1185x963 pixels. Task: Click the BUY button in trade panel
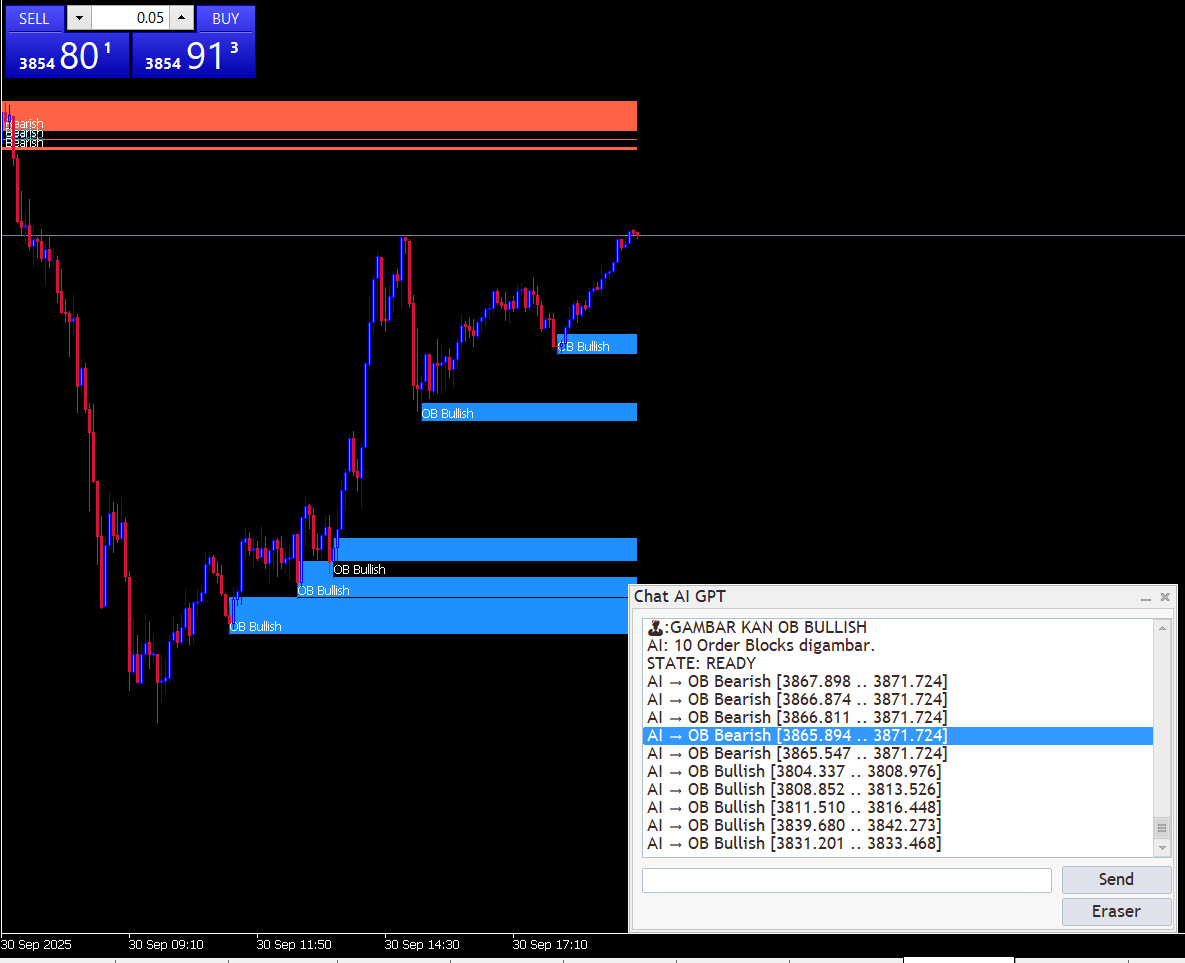pos(225,18)
